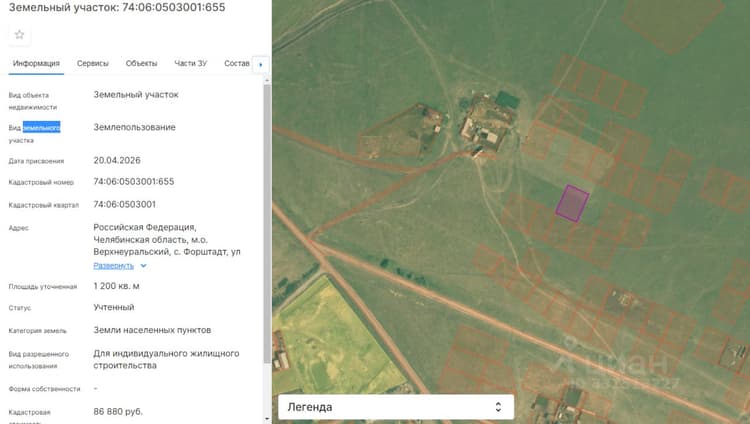The width and height of the screenshot is (750, 424).
Task: Select the highlighted purple parcel on map
Action: point(572,203)
